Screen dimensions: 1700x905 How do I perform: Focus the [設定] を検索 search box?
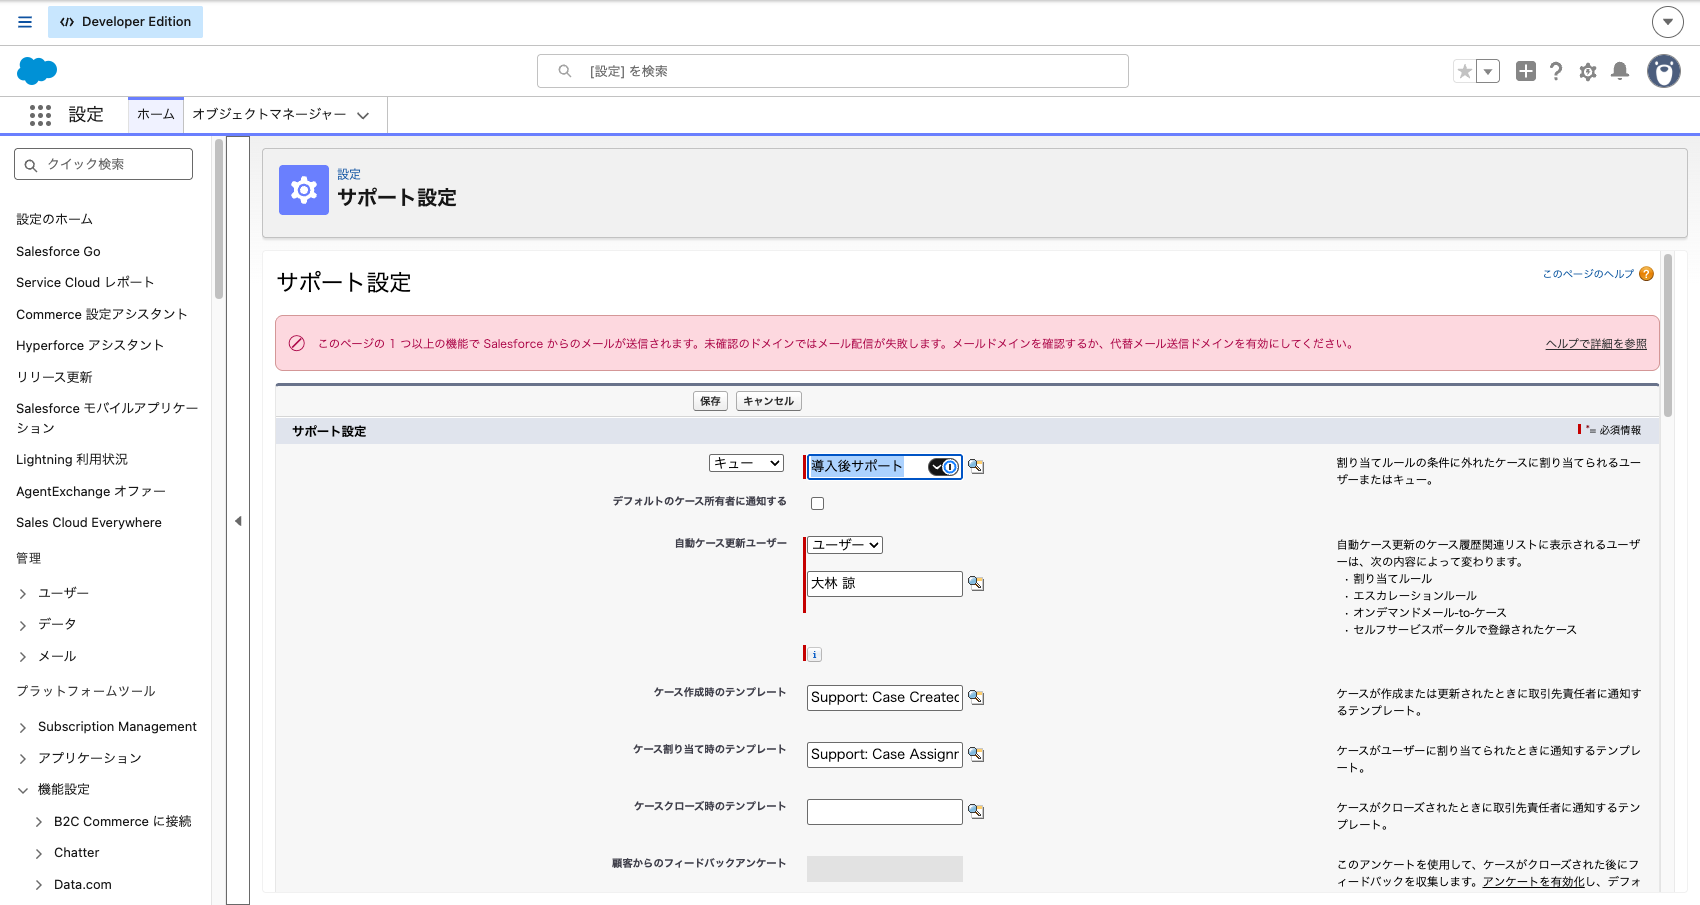click(x=833, y=71)
